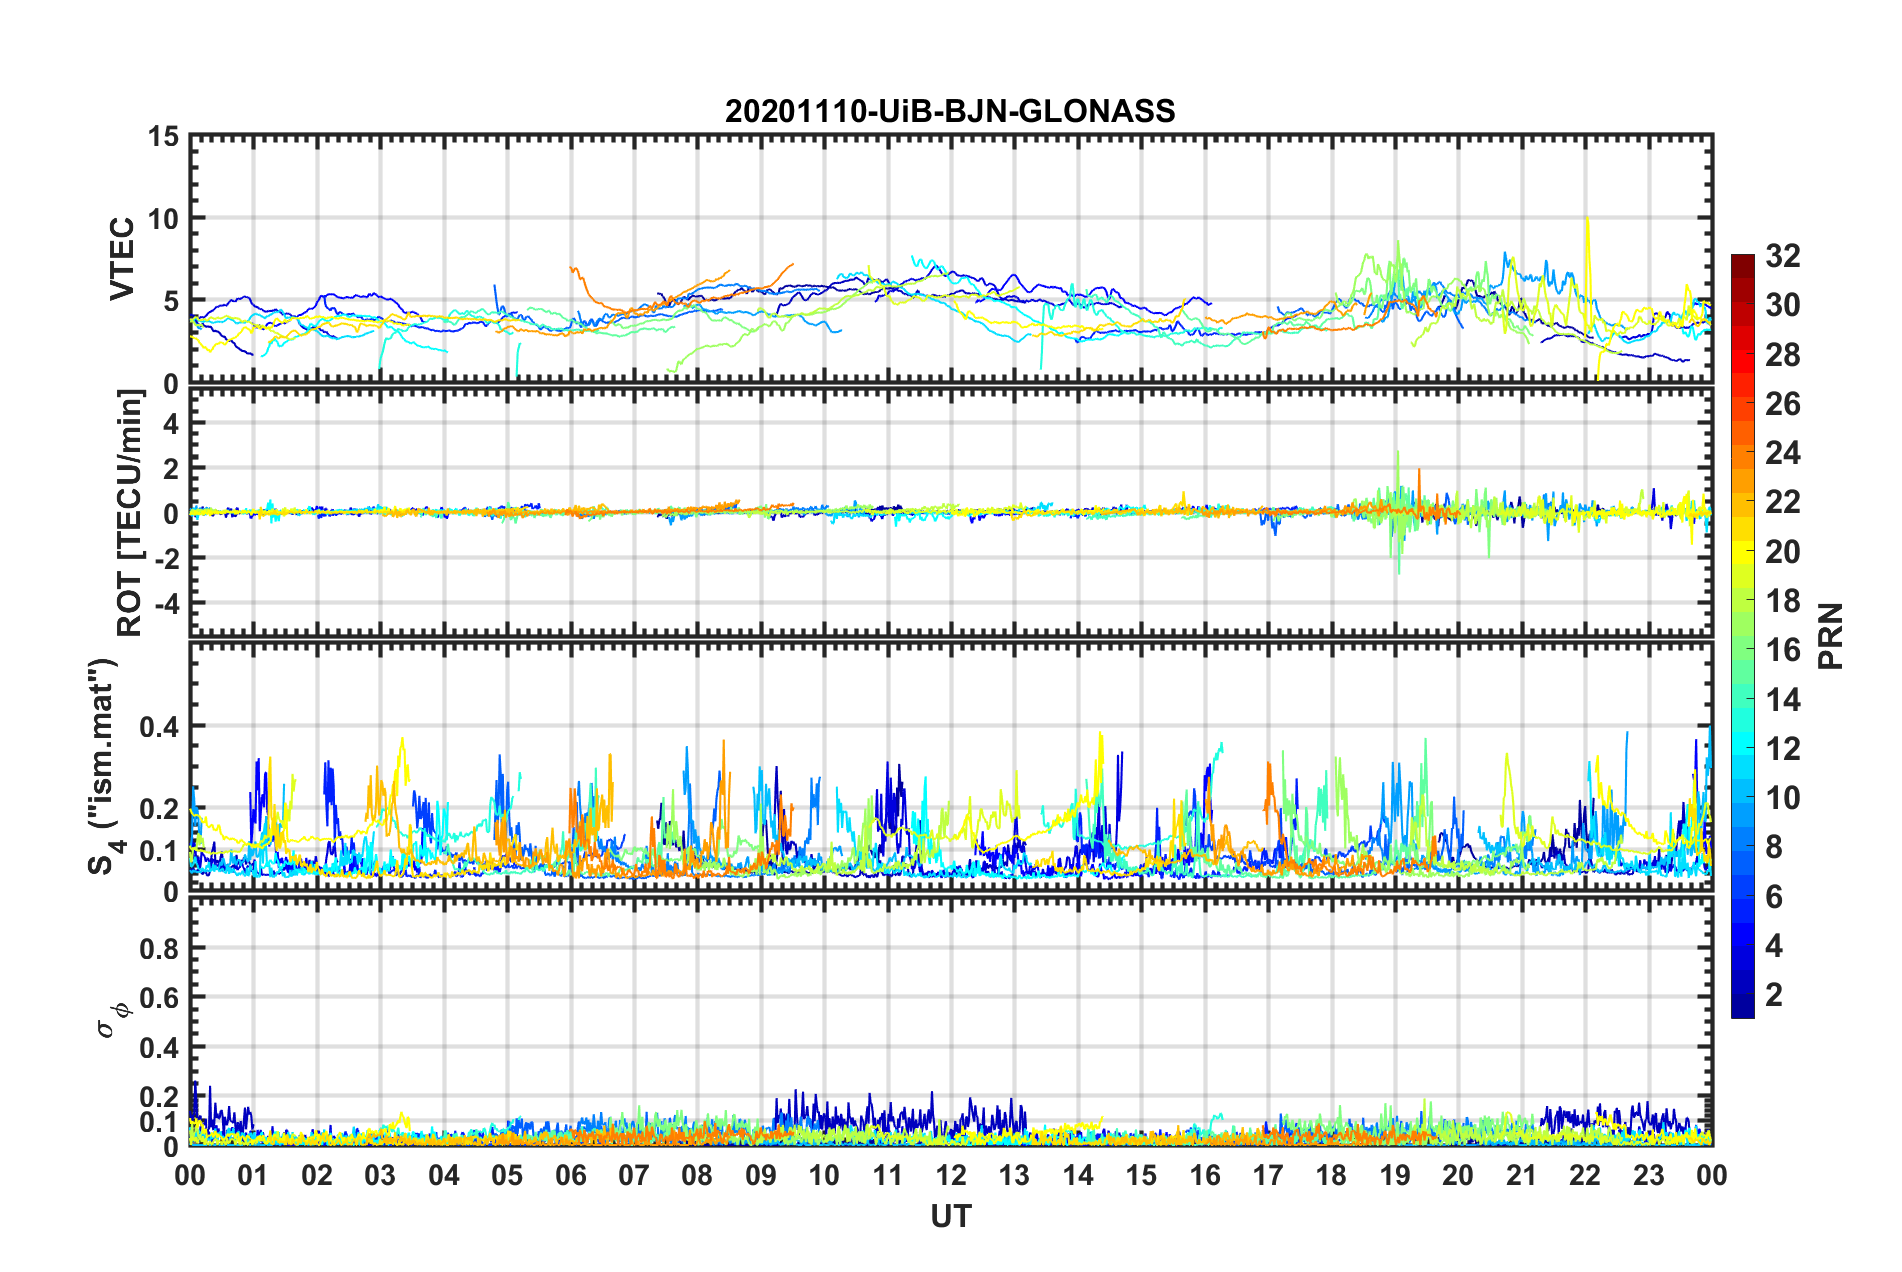Click x-axis tick label 01

[x=253, y=1176]
